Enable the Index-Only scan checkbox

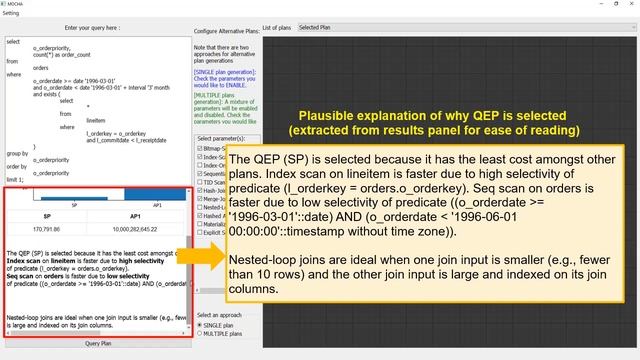(200, 165)
